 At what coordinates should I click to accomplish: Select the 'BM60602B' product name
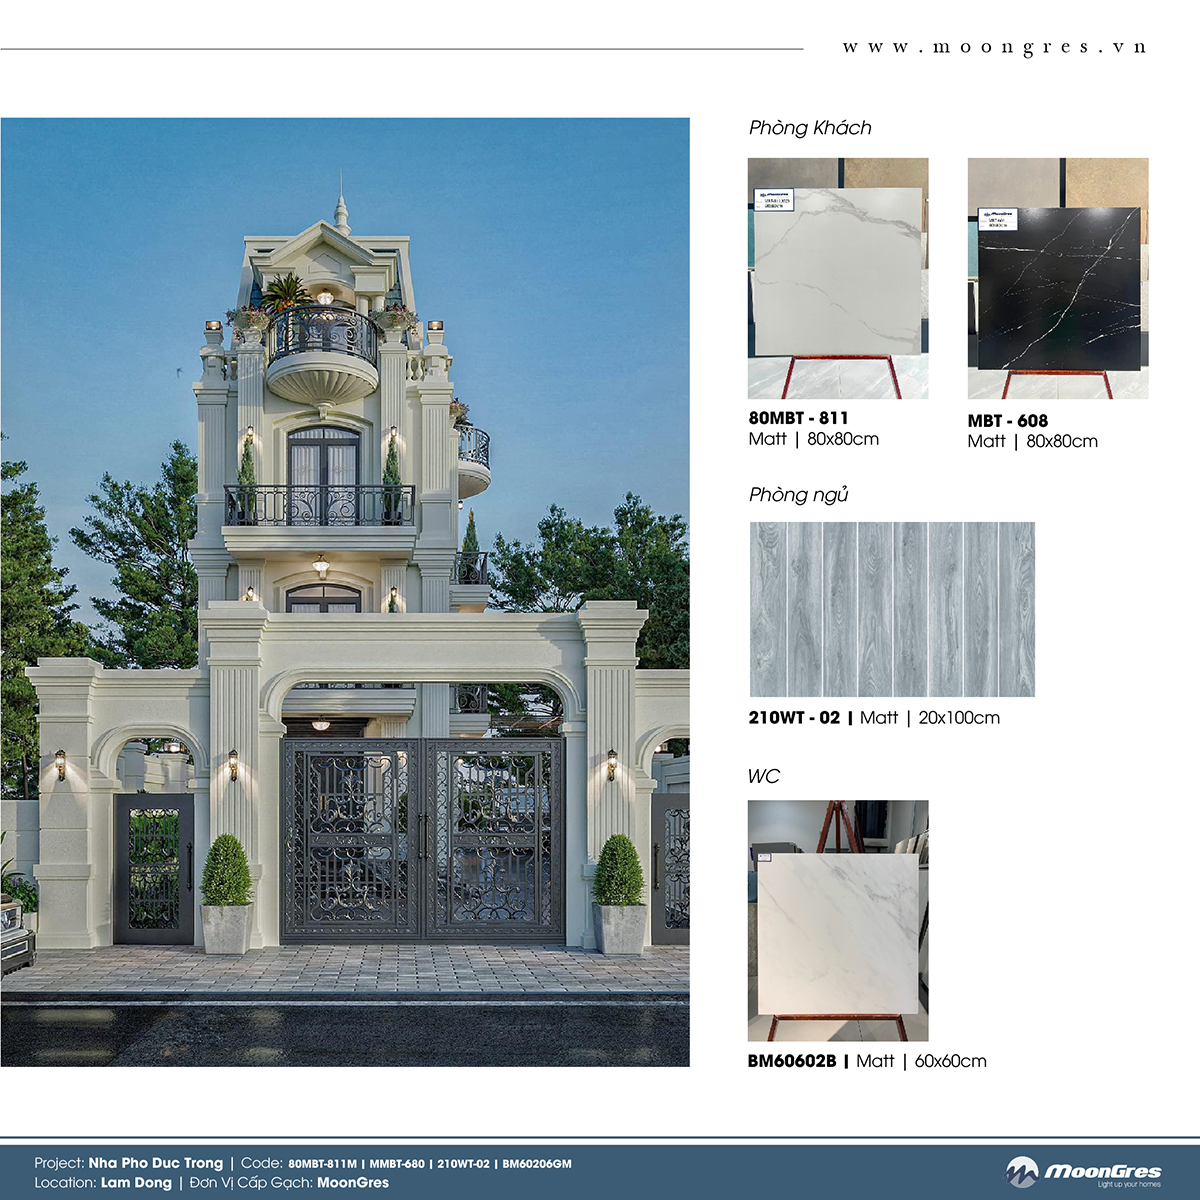[x=792, y=1061]
